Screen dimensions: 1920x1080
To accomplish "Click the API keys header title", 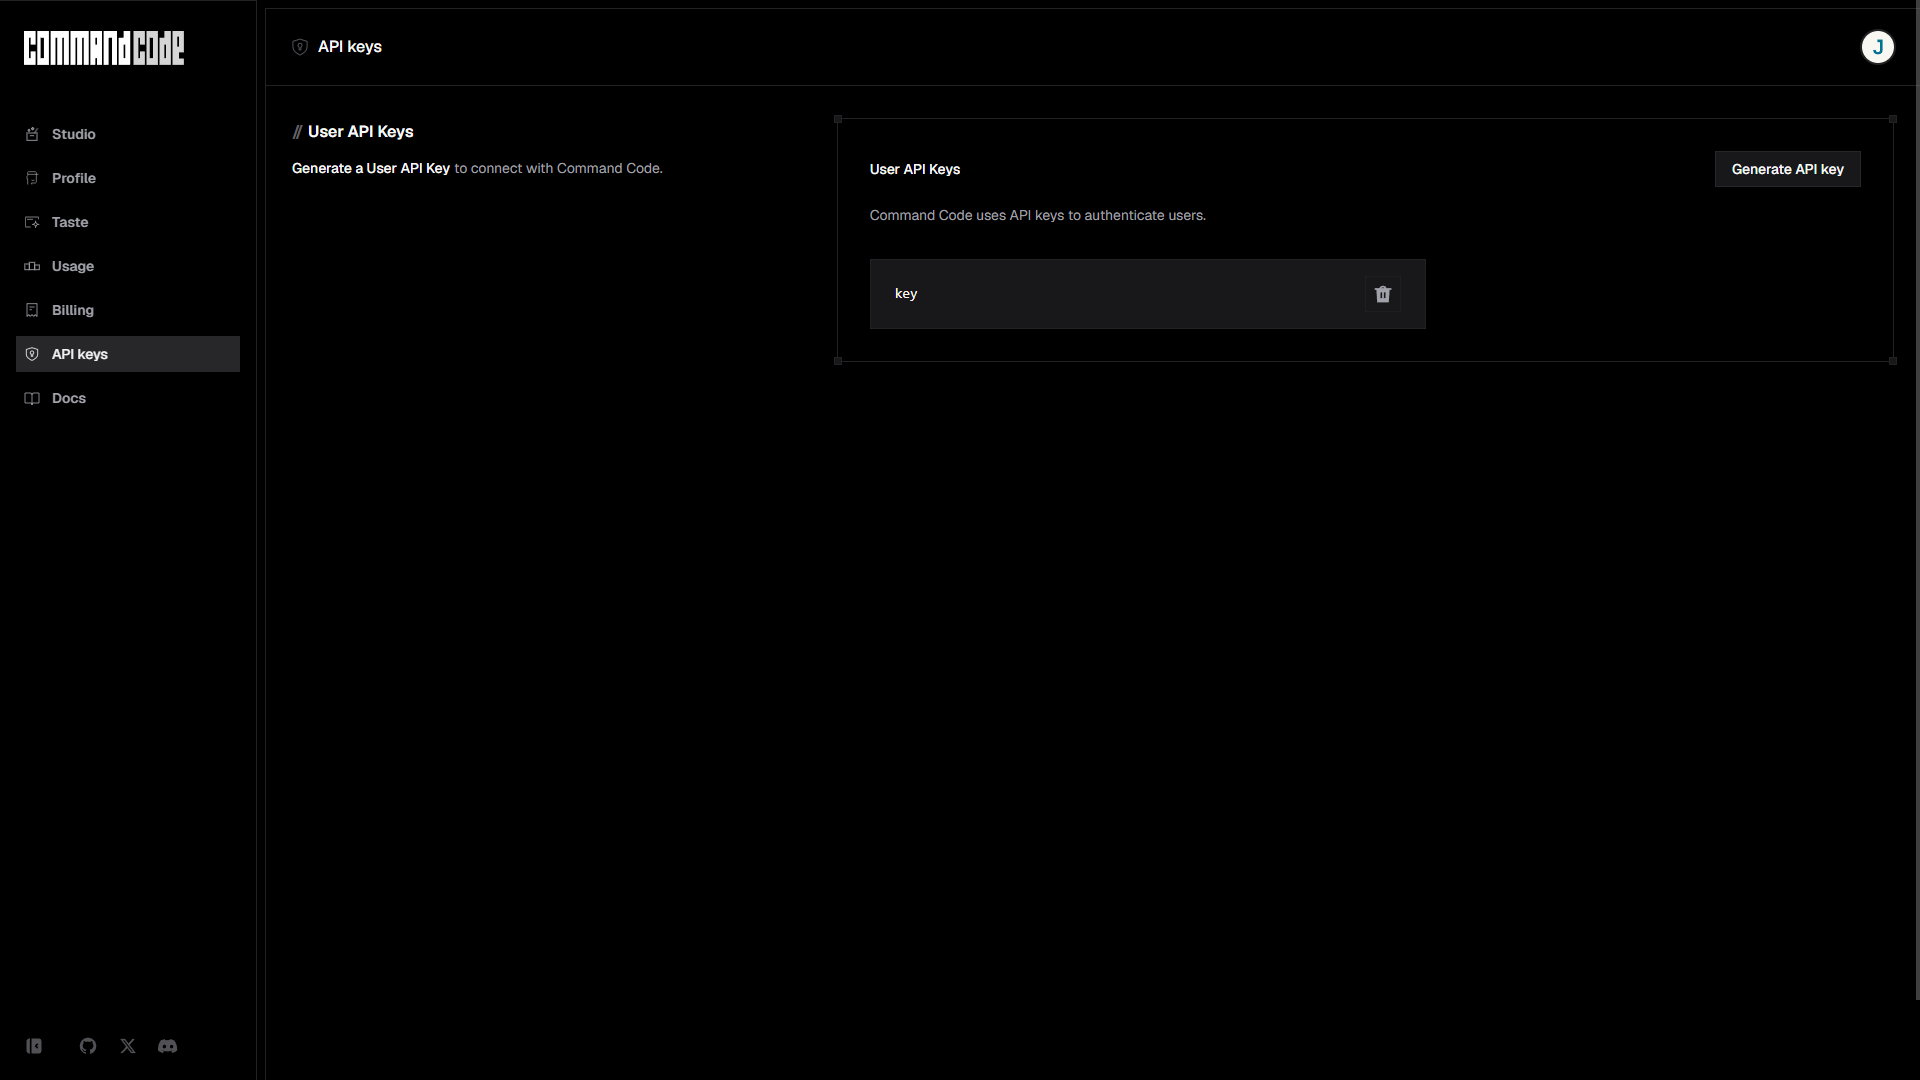I will click(x=350, y=47).
